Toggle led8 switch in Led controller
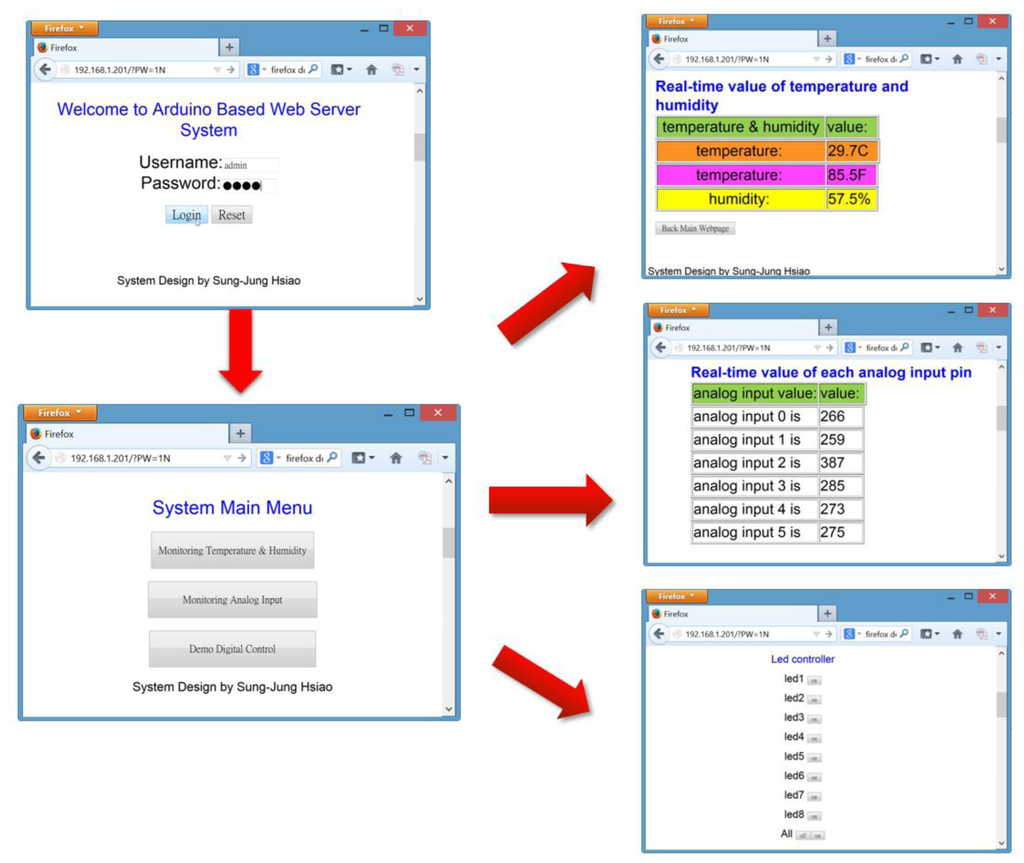Image resolution: width=1024 pixels, height=863 pixels. pyautogui.click(x=814, y=816)
